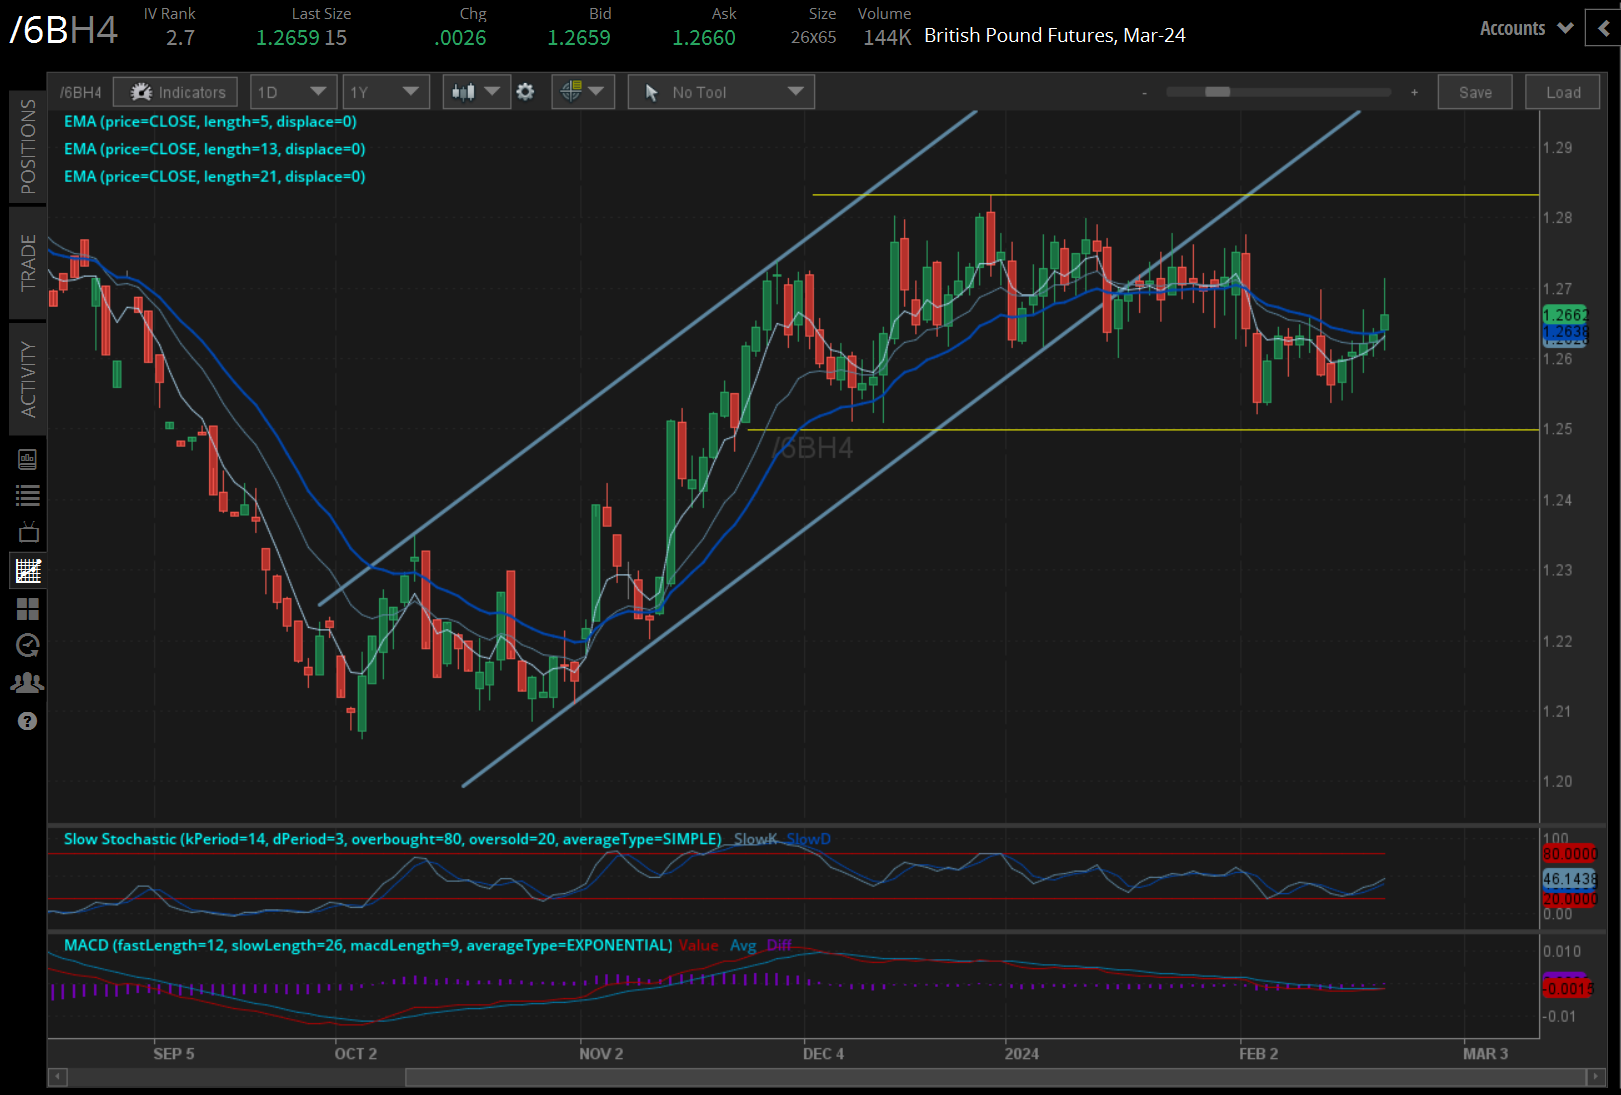The width and height of the screenshot is (1621, 1095).
Task: Toggle the MACD Diff plot
Action: click(x=779, y=945)
